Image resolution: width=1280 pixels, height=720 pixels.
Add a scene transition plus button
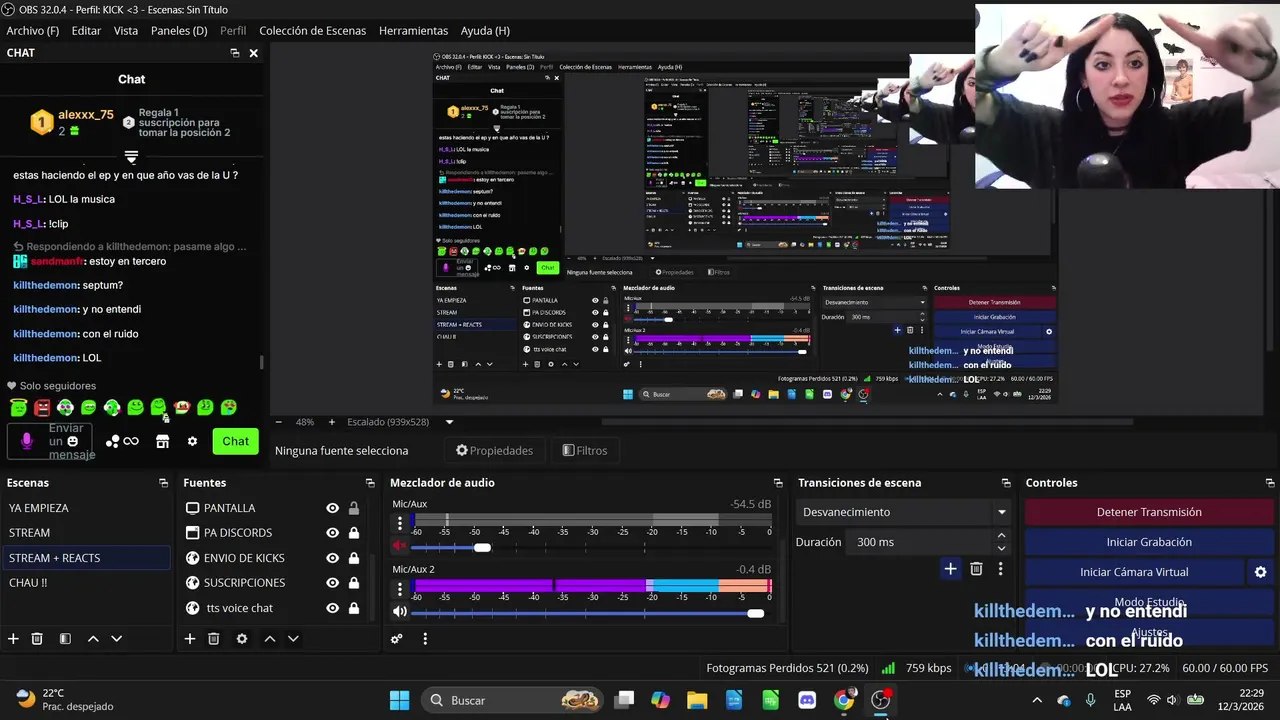point(950,569)
